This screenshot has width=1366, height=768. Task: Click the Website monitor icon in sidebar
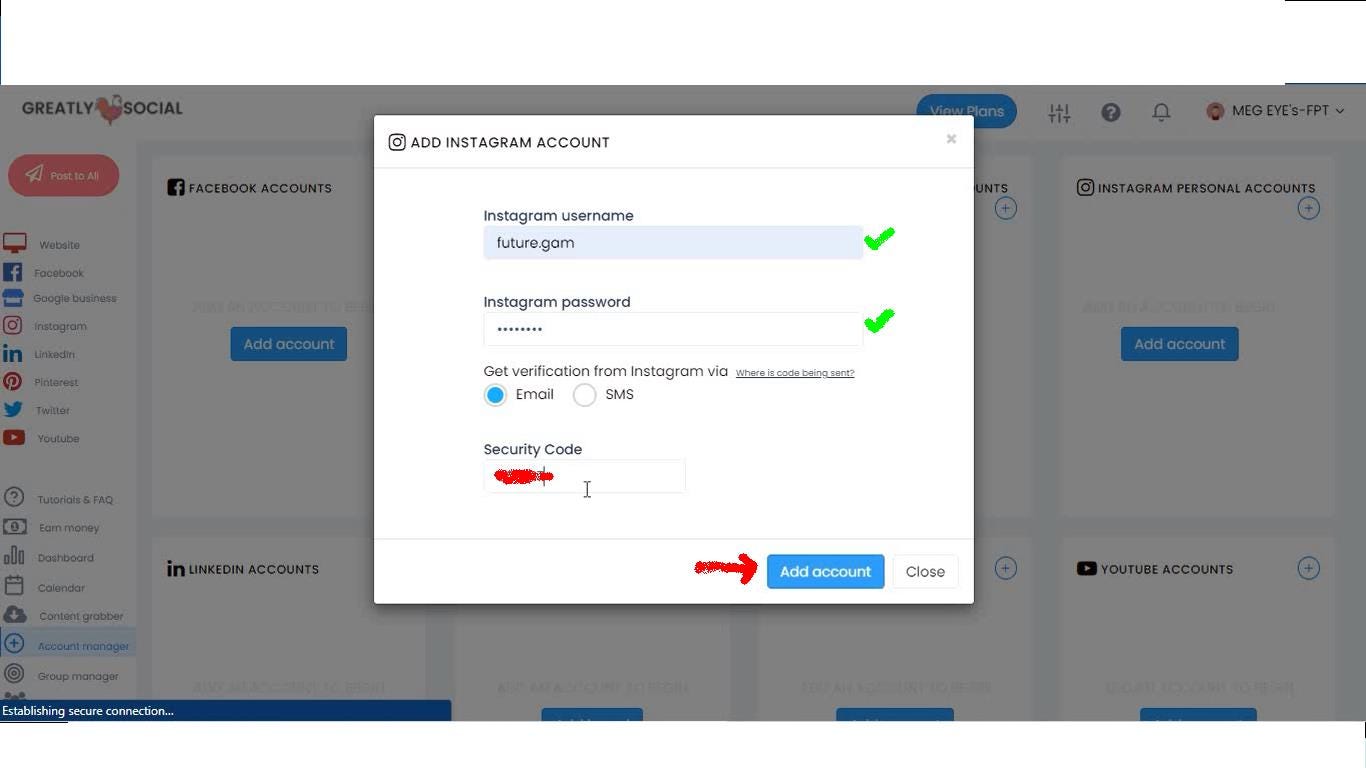[14, 243]
